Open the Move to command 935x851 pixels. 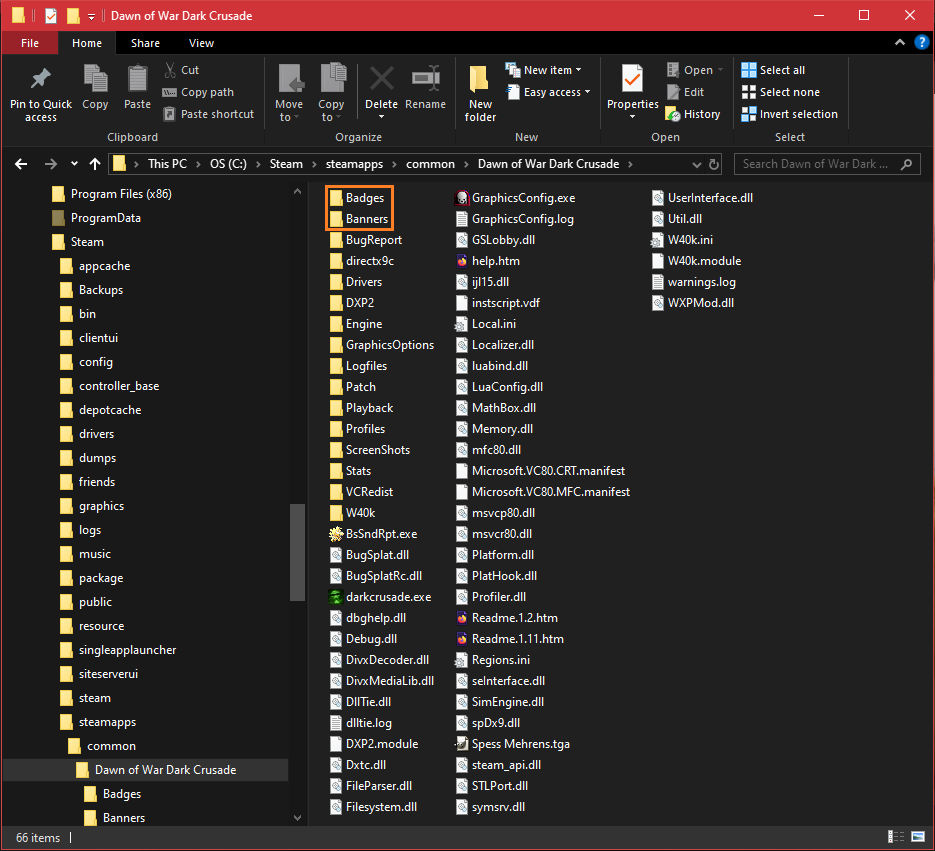pos(289,93)
